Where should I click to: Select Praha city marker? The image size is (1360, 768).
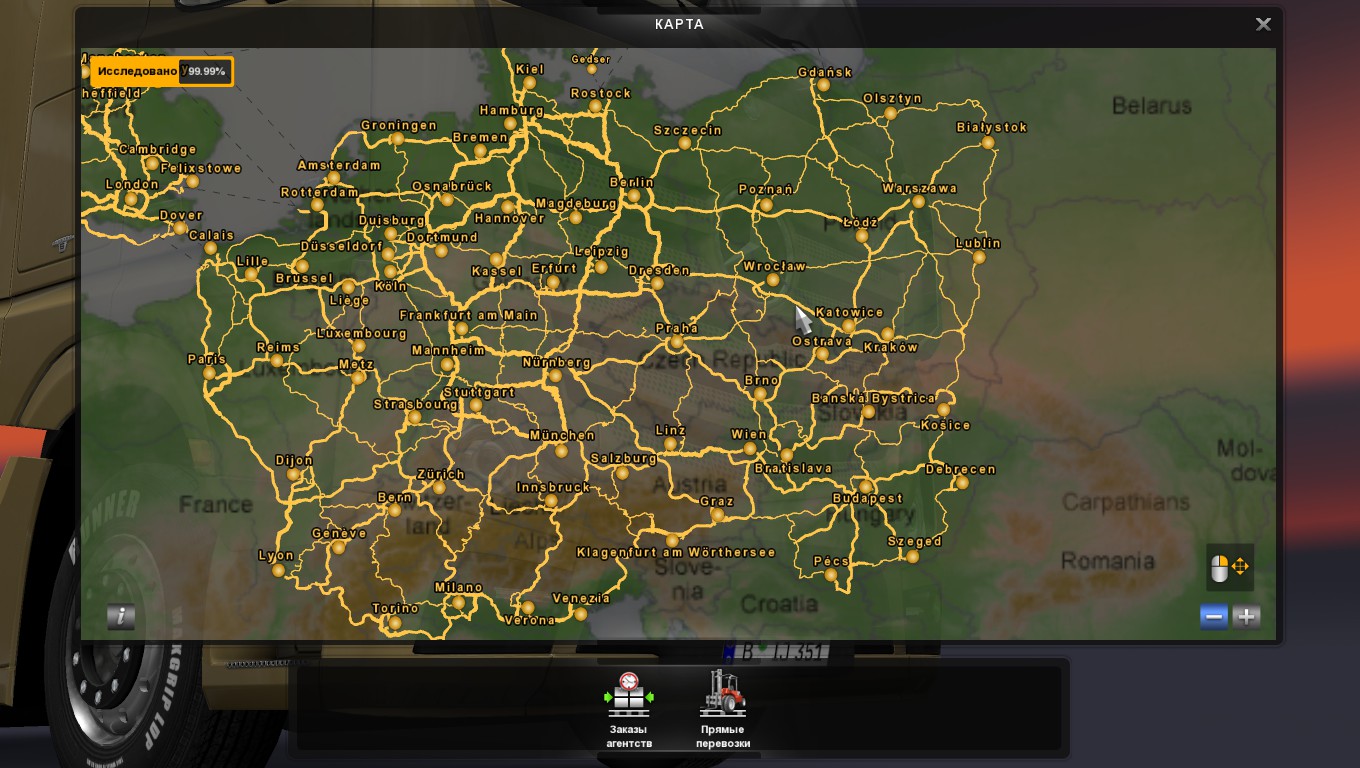pyautogui.click(x=677, y=342)
